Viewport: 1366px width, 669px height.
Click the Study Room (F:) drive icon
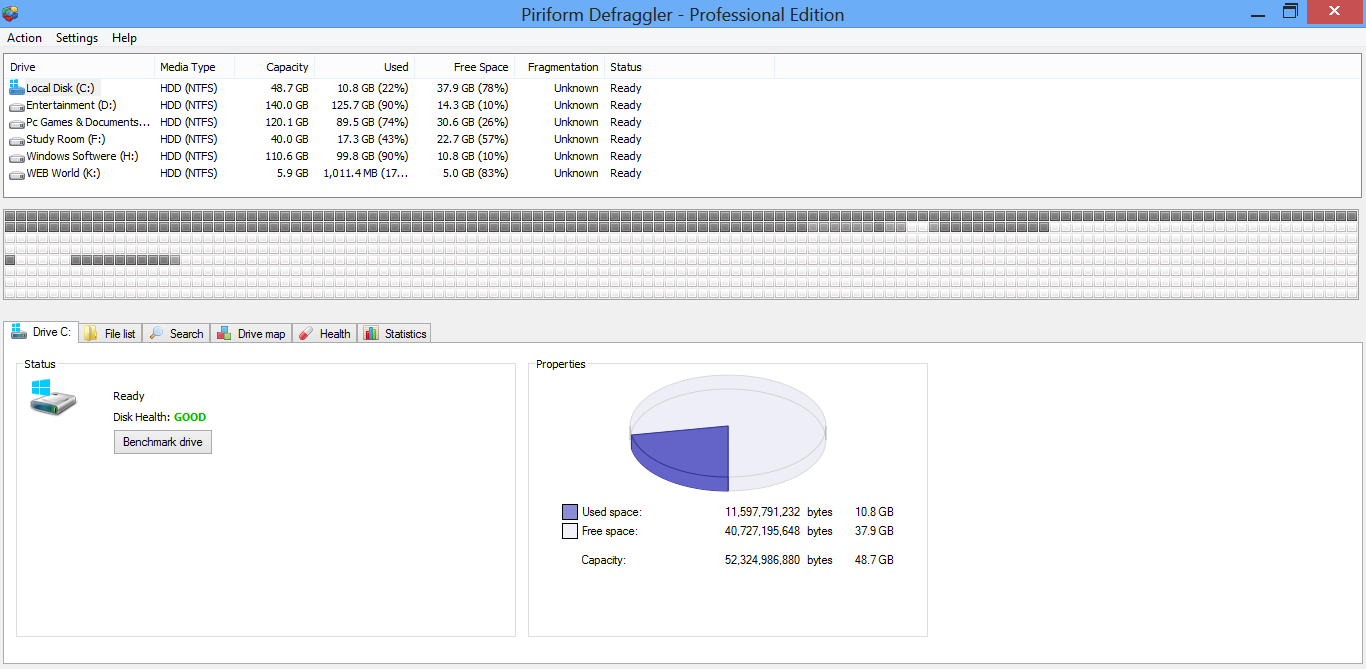(16, 139)
